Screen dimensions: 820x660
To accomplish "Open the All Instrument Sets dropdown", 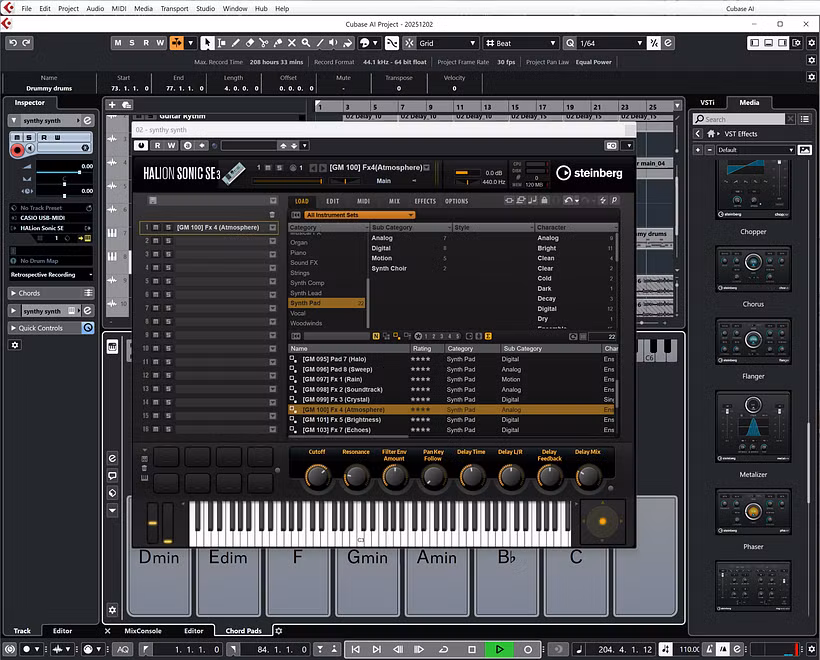I will [360, 215].
